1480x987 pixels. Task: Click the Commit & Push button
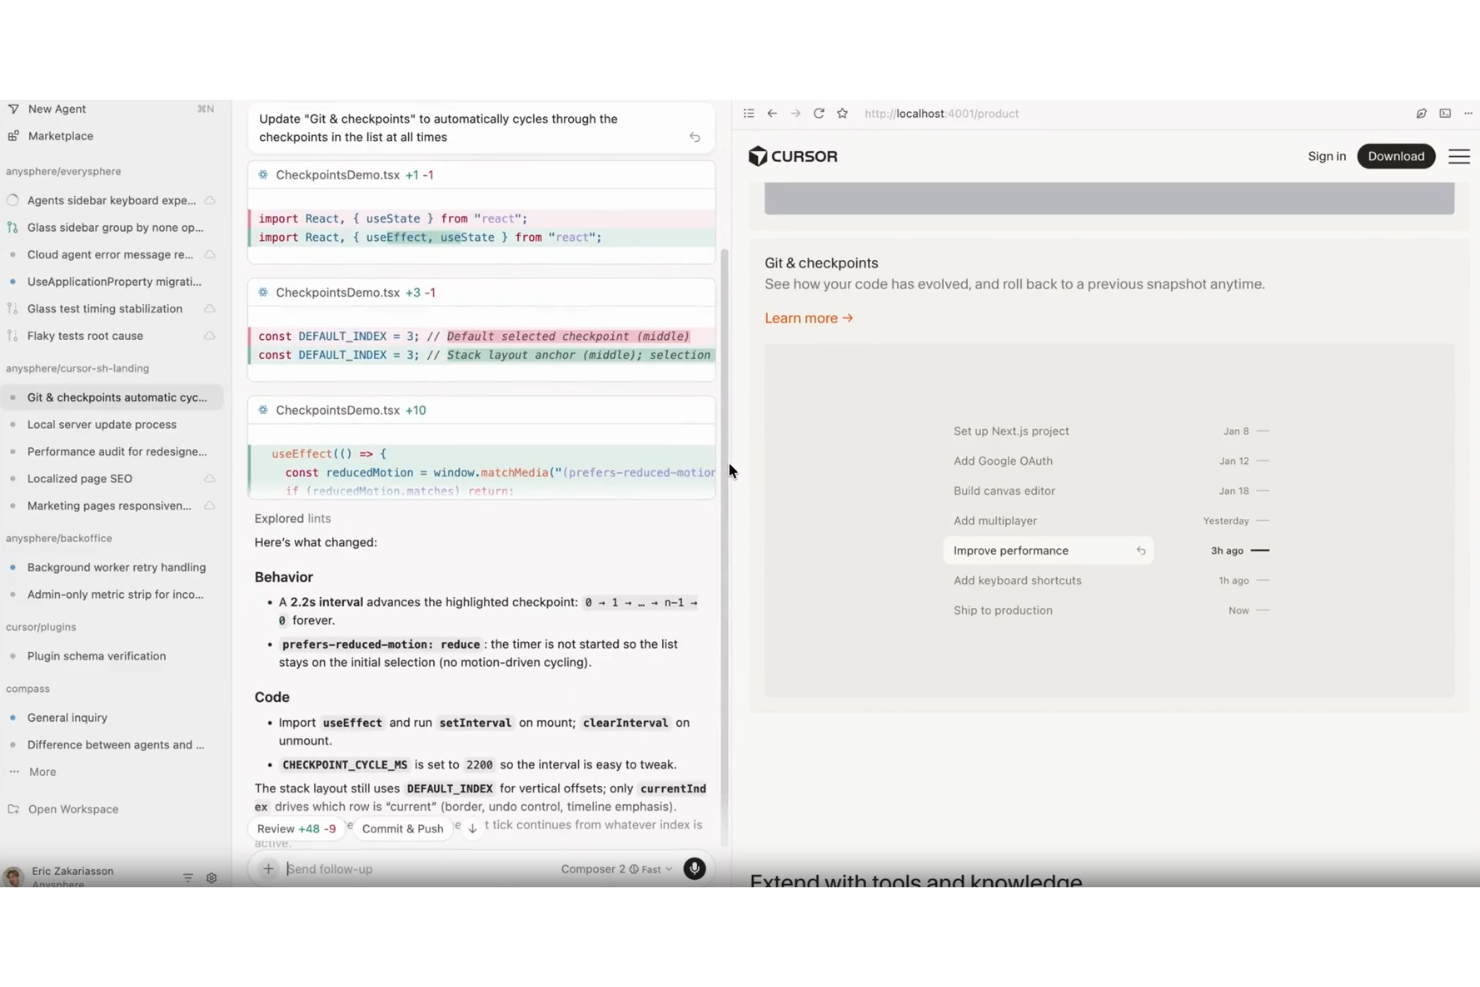[x=402, y=829]
